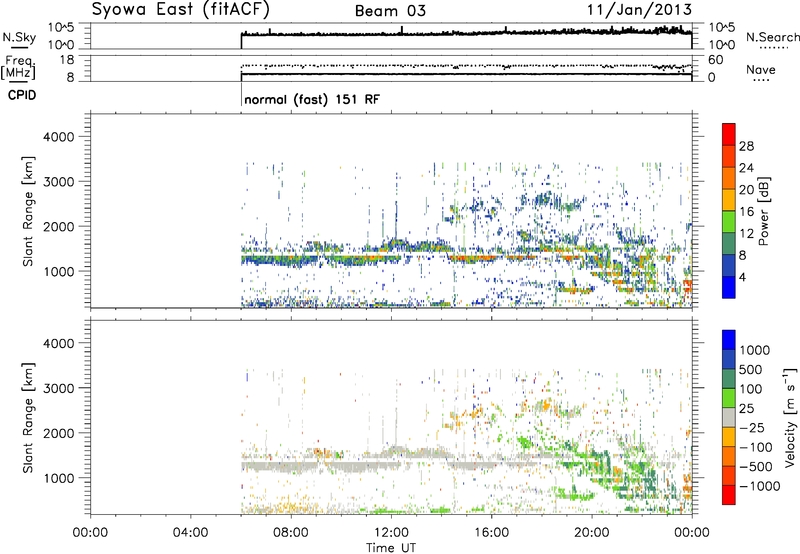
Task: Click the '12' label on the Power colorbar
Action: click(746, 234)
